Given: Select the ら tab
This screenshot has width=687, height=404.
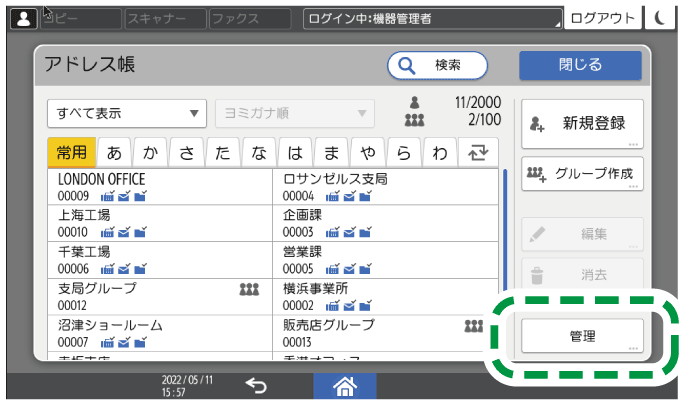Looking at the screenshot, I should point(404,152).
